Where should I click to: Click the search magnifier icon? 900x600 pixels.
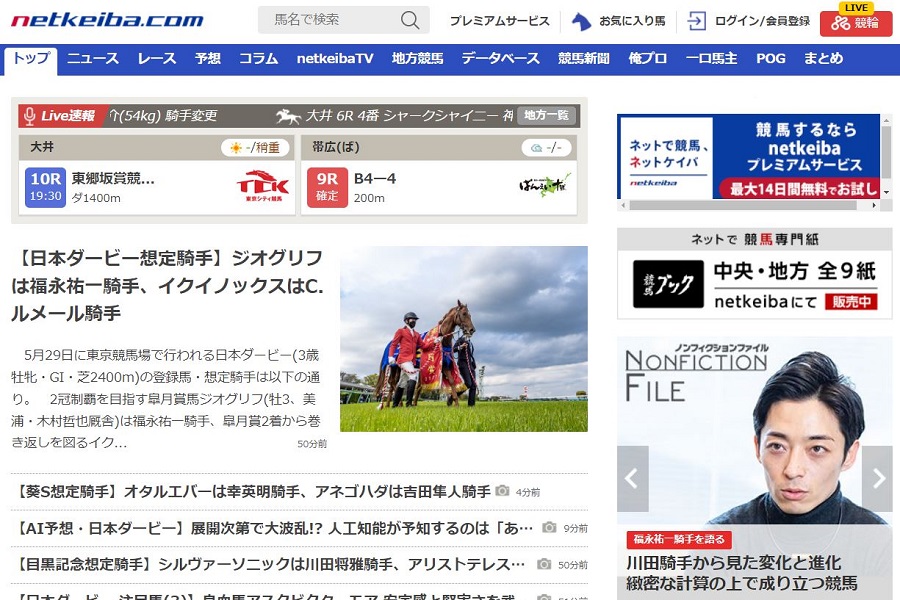point(410,20)
